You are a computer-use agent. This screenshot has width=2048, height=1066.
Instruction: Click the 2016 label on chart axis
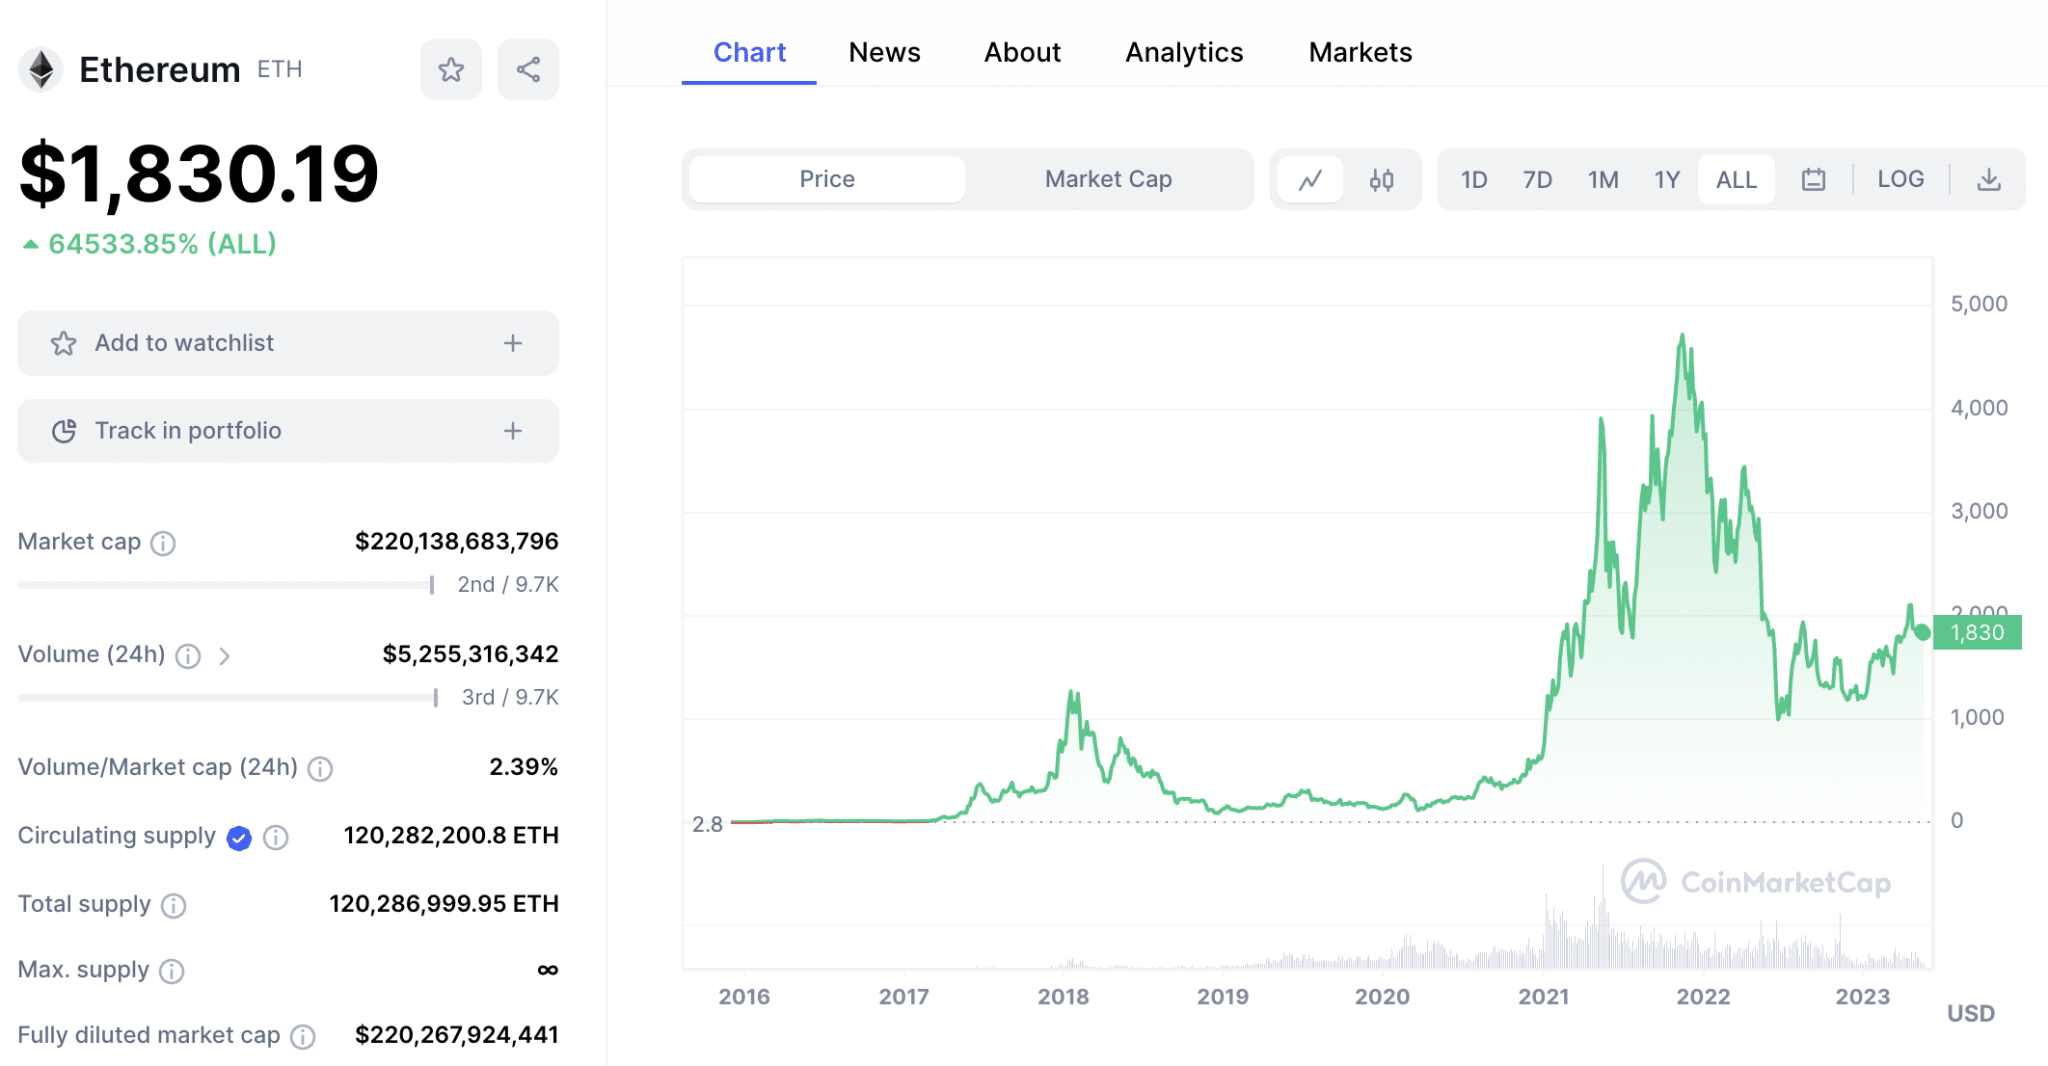(x=744, y=997)
